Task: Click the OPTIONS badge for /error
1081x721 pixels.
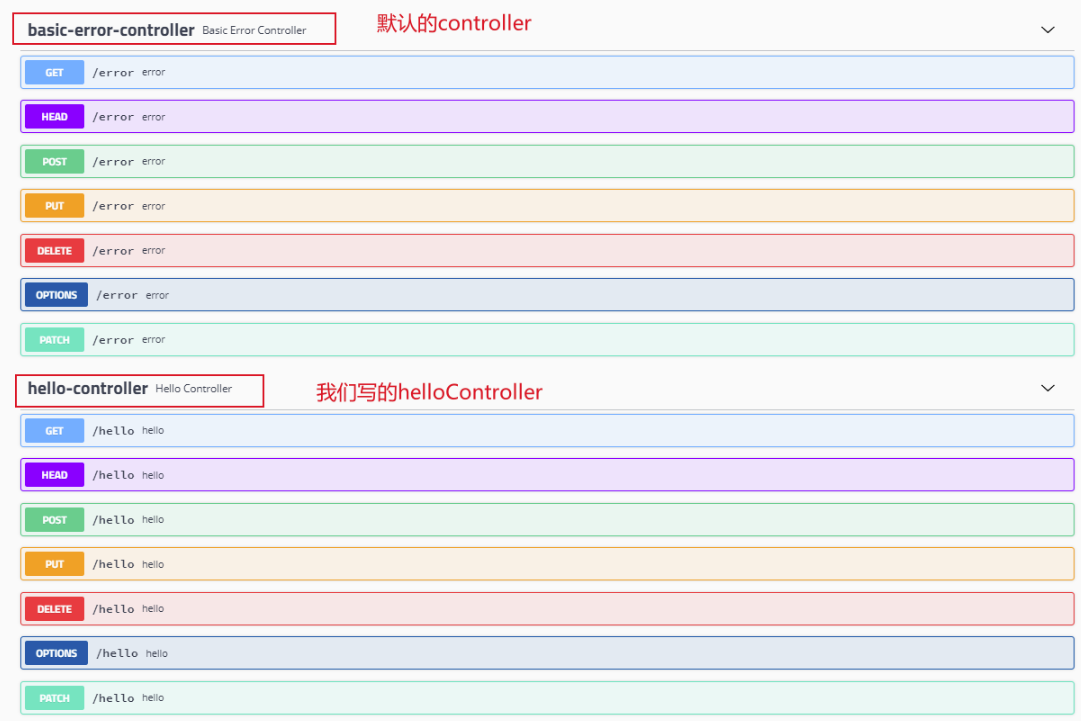Action: (57, 295)
